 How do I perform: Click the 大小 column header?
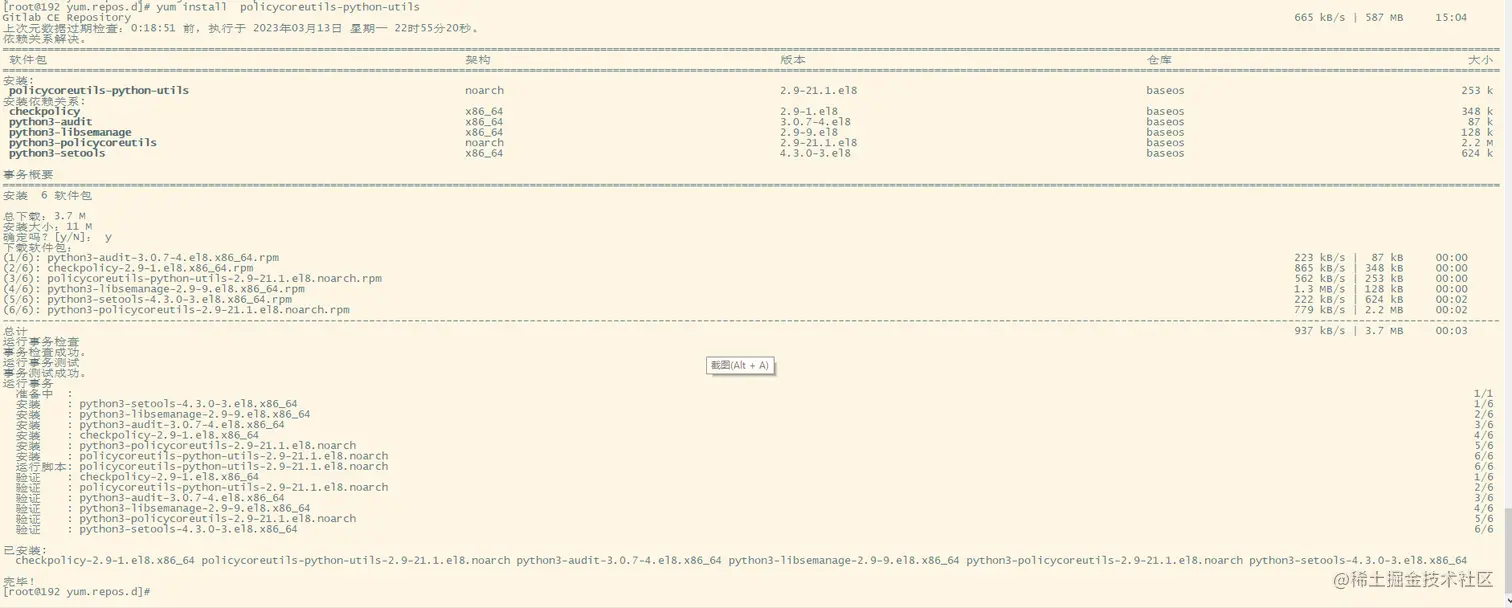point(1480,60)
